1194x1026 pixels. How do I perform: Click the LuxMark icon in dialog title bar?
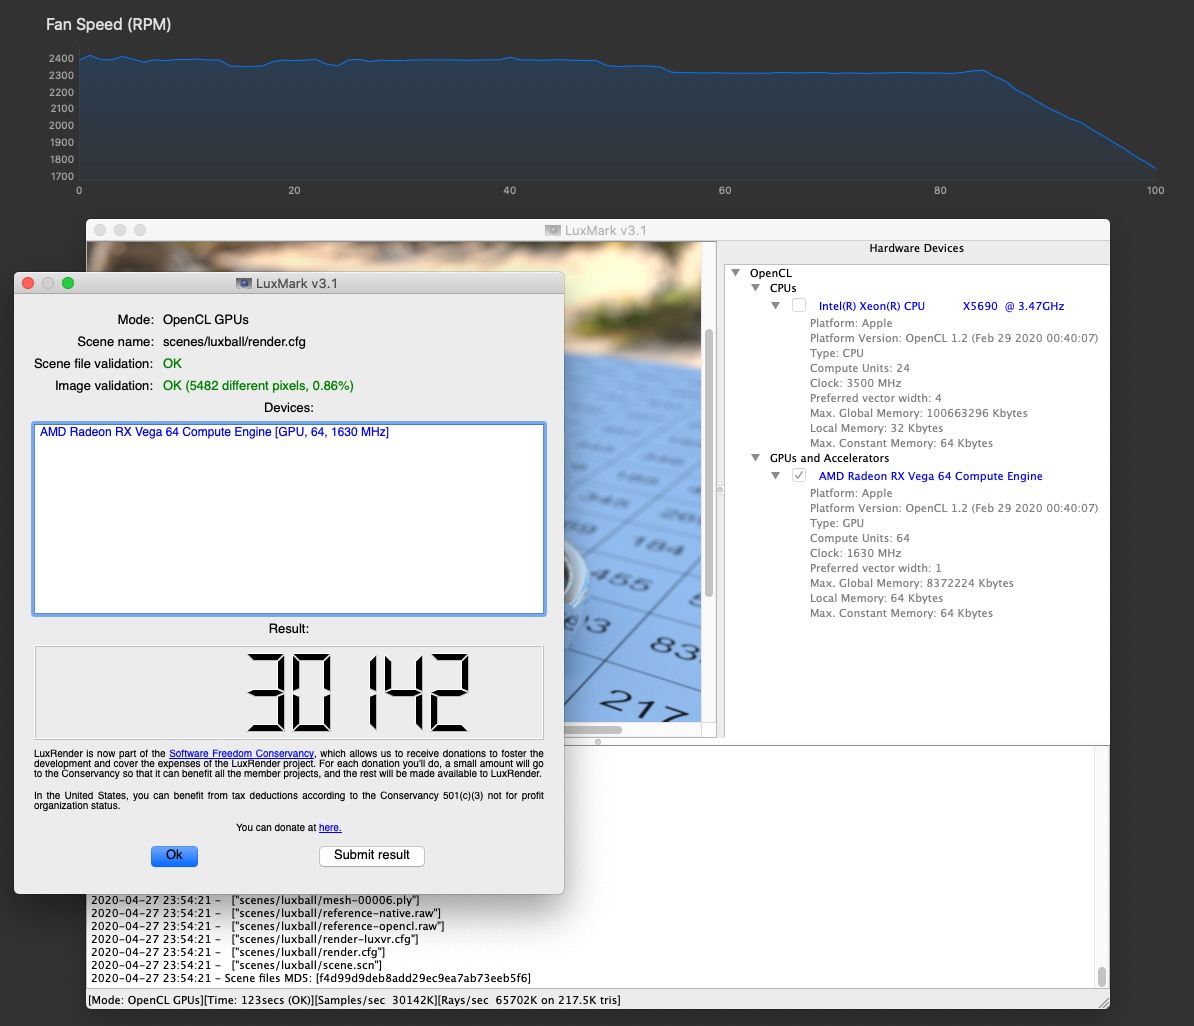[x=244, y=283]
